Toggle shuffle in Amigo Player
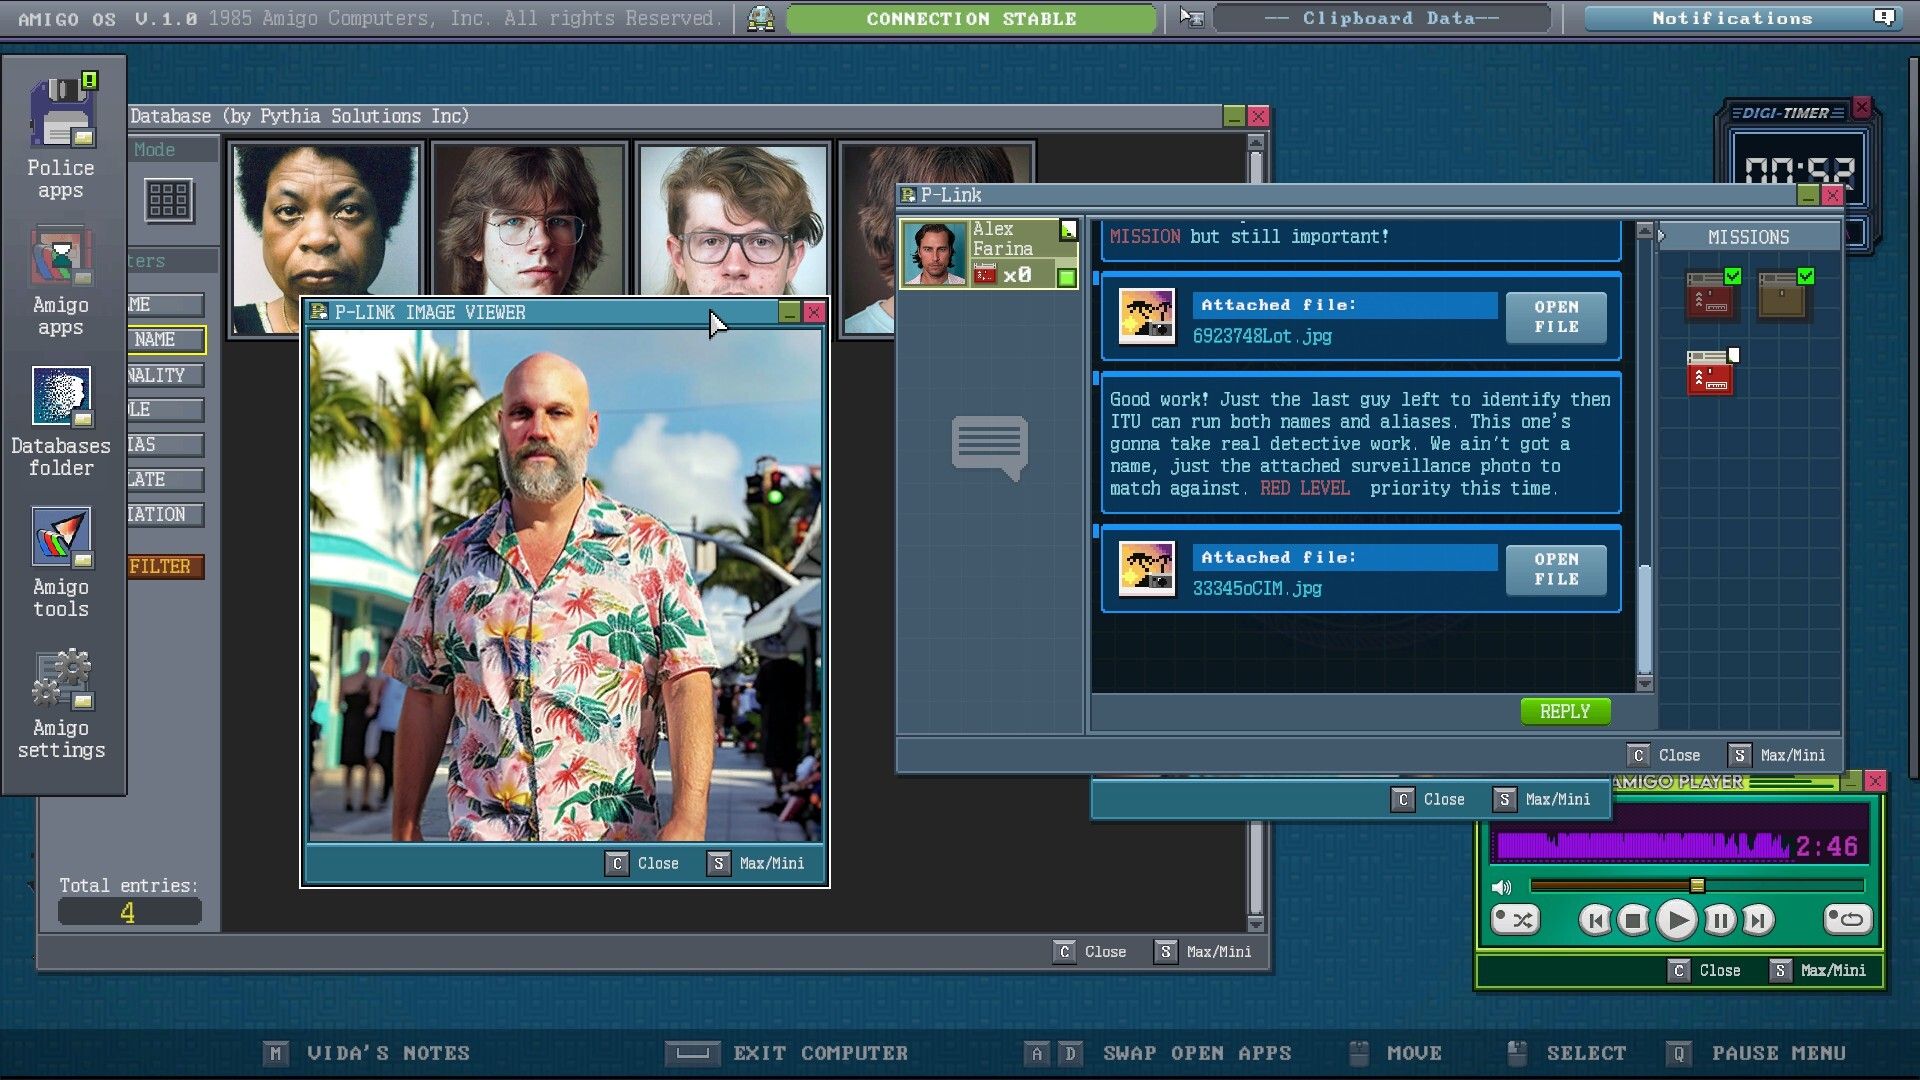This screenshot has height=1080, width=1920. click(1515, 920)
